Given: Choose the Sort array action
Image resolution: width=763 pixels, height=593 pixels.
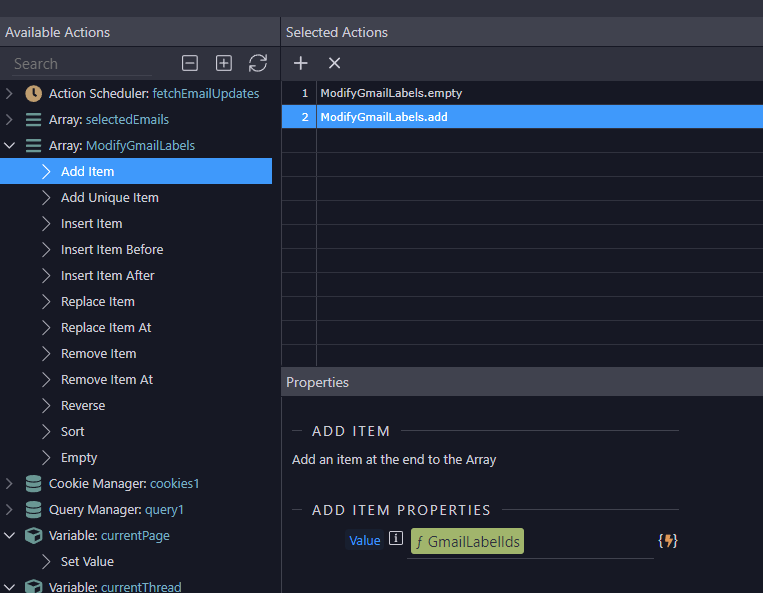Looking at the screenshot, I should coord(72,431).
